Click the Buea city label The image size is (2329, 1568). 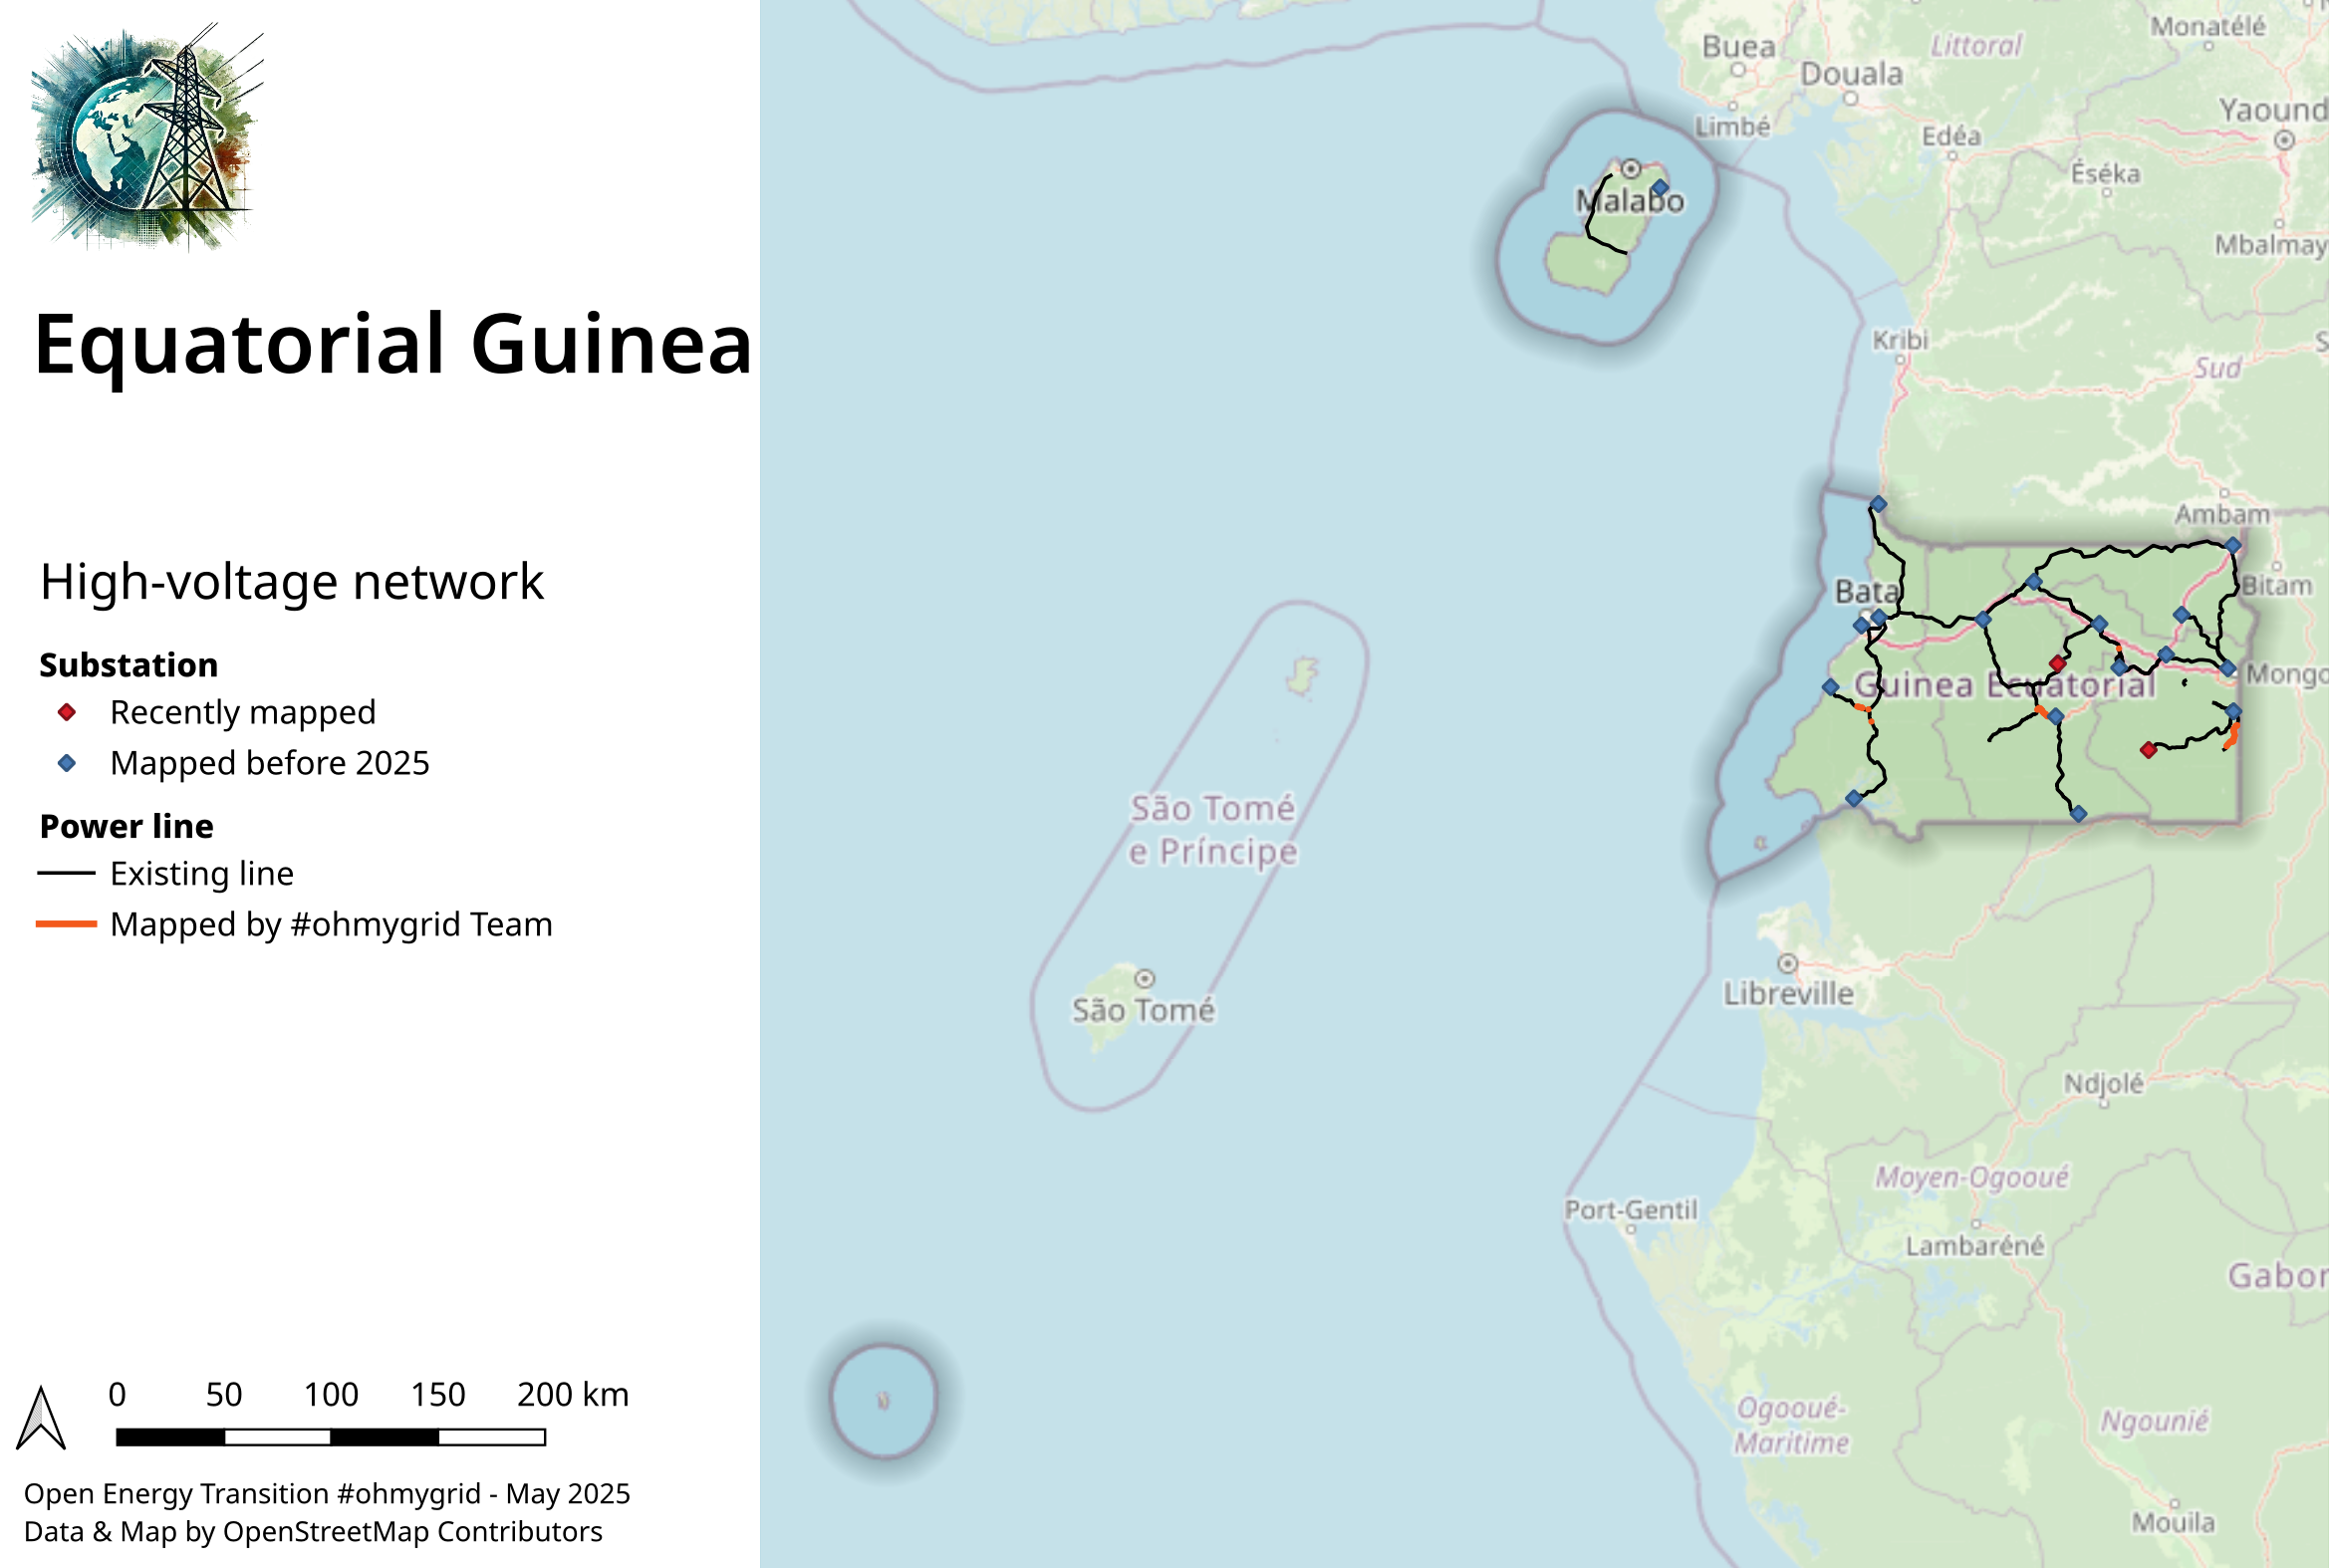click(x=1739, y=47)
